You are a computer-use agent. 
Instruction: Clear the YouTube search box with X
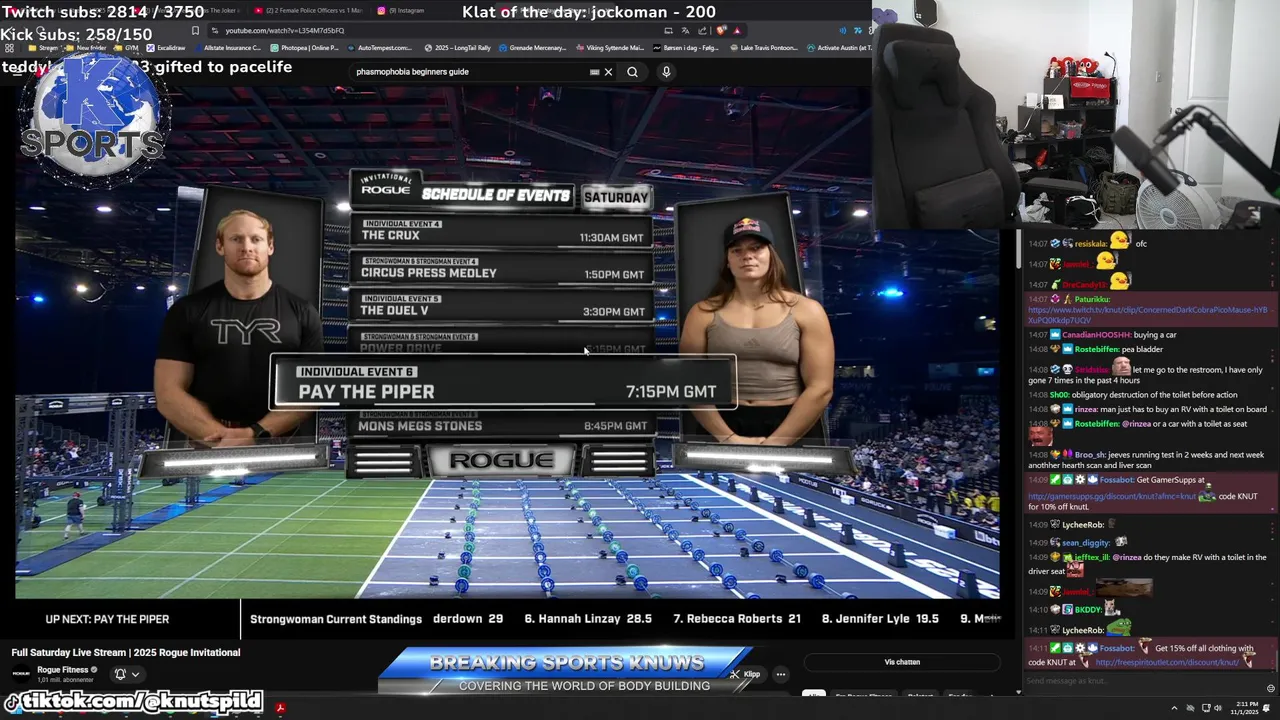(x=608, y=72)
